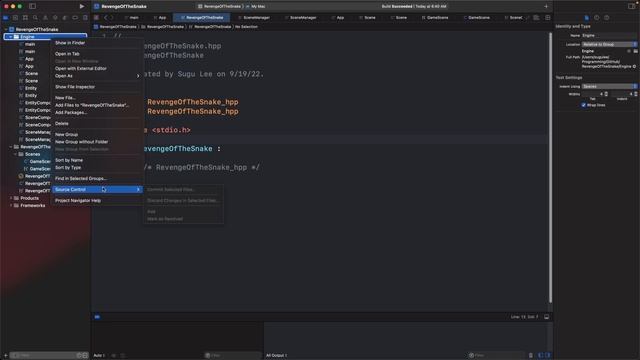Toggle the debug area minimap icon at editor bottom right

(547, 317)
